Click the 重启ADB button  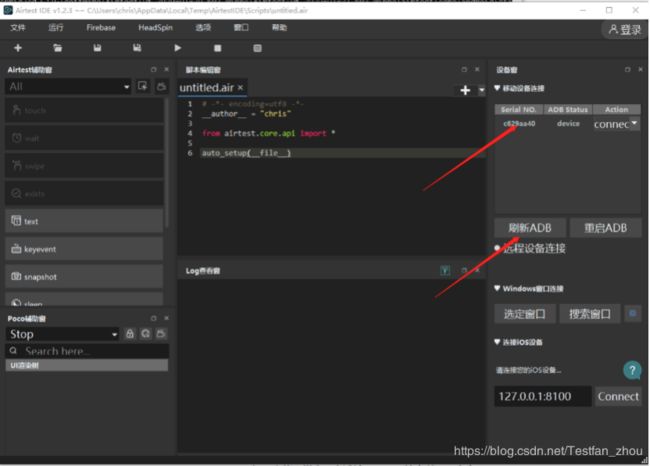click(605, 228)
